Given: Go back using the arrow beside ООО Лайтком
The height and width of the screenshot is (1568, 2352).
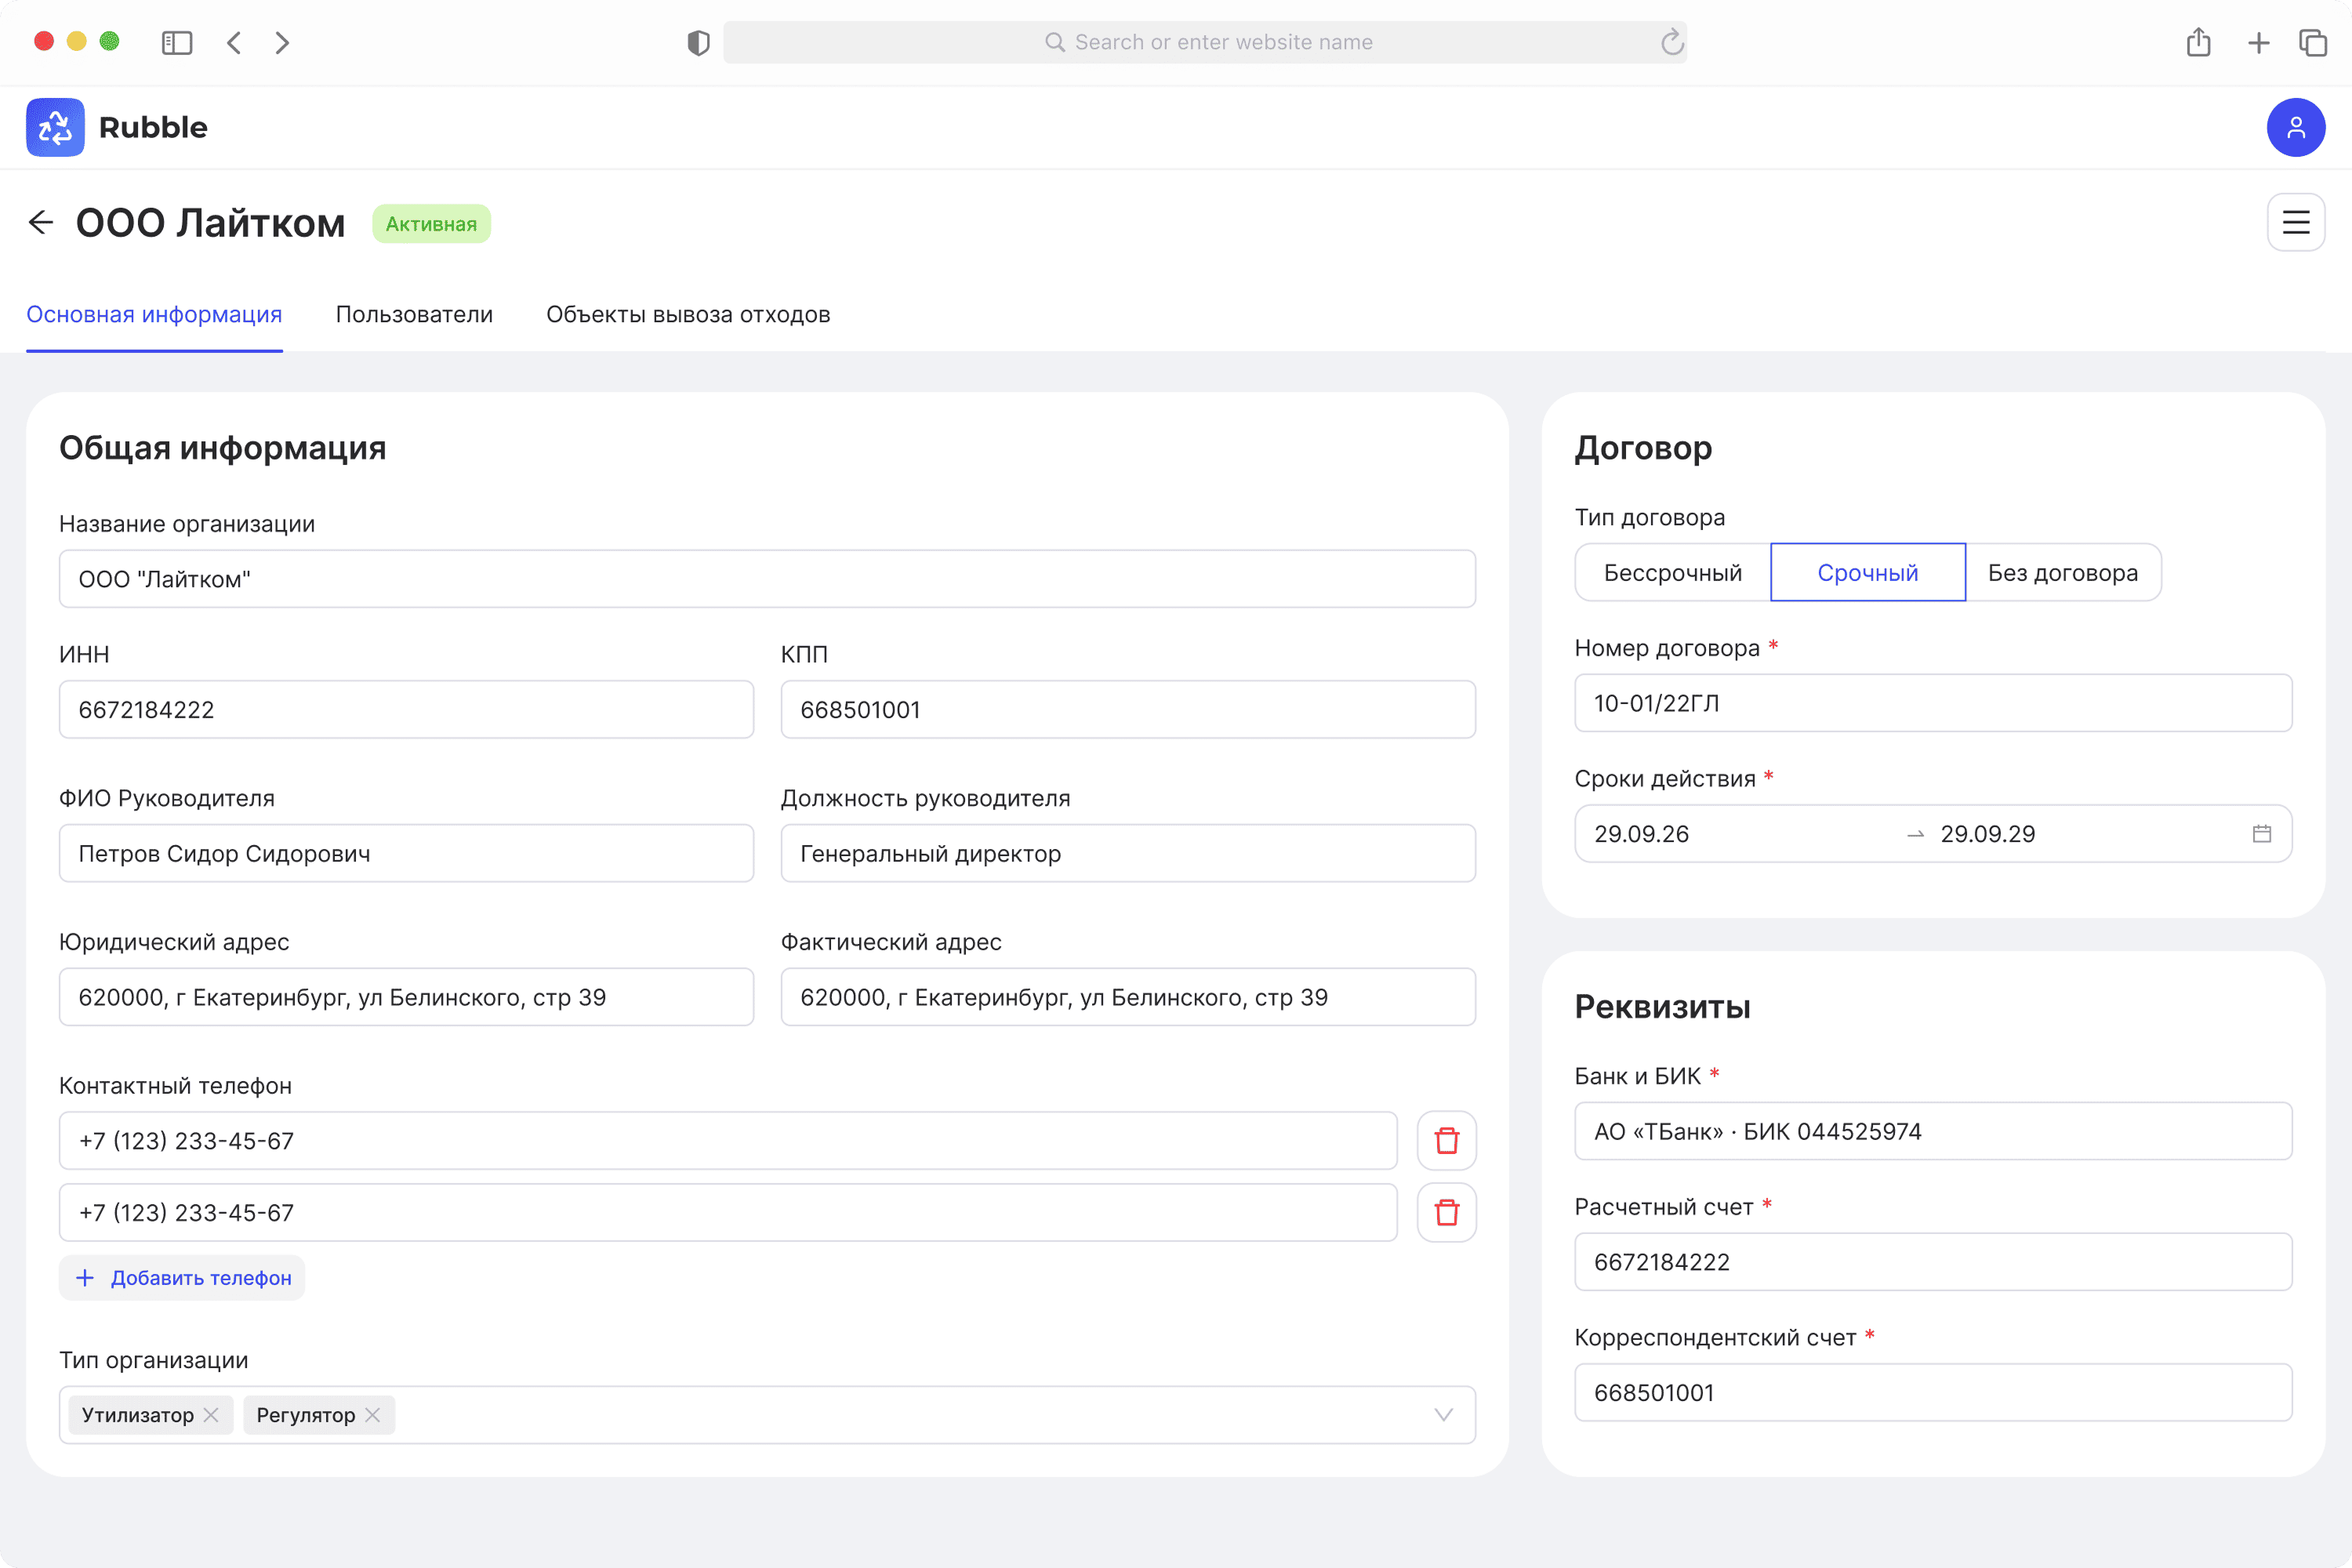Looking at the screenshot, I should point(41,222).
